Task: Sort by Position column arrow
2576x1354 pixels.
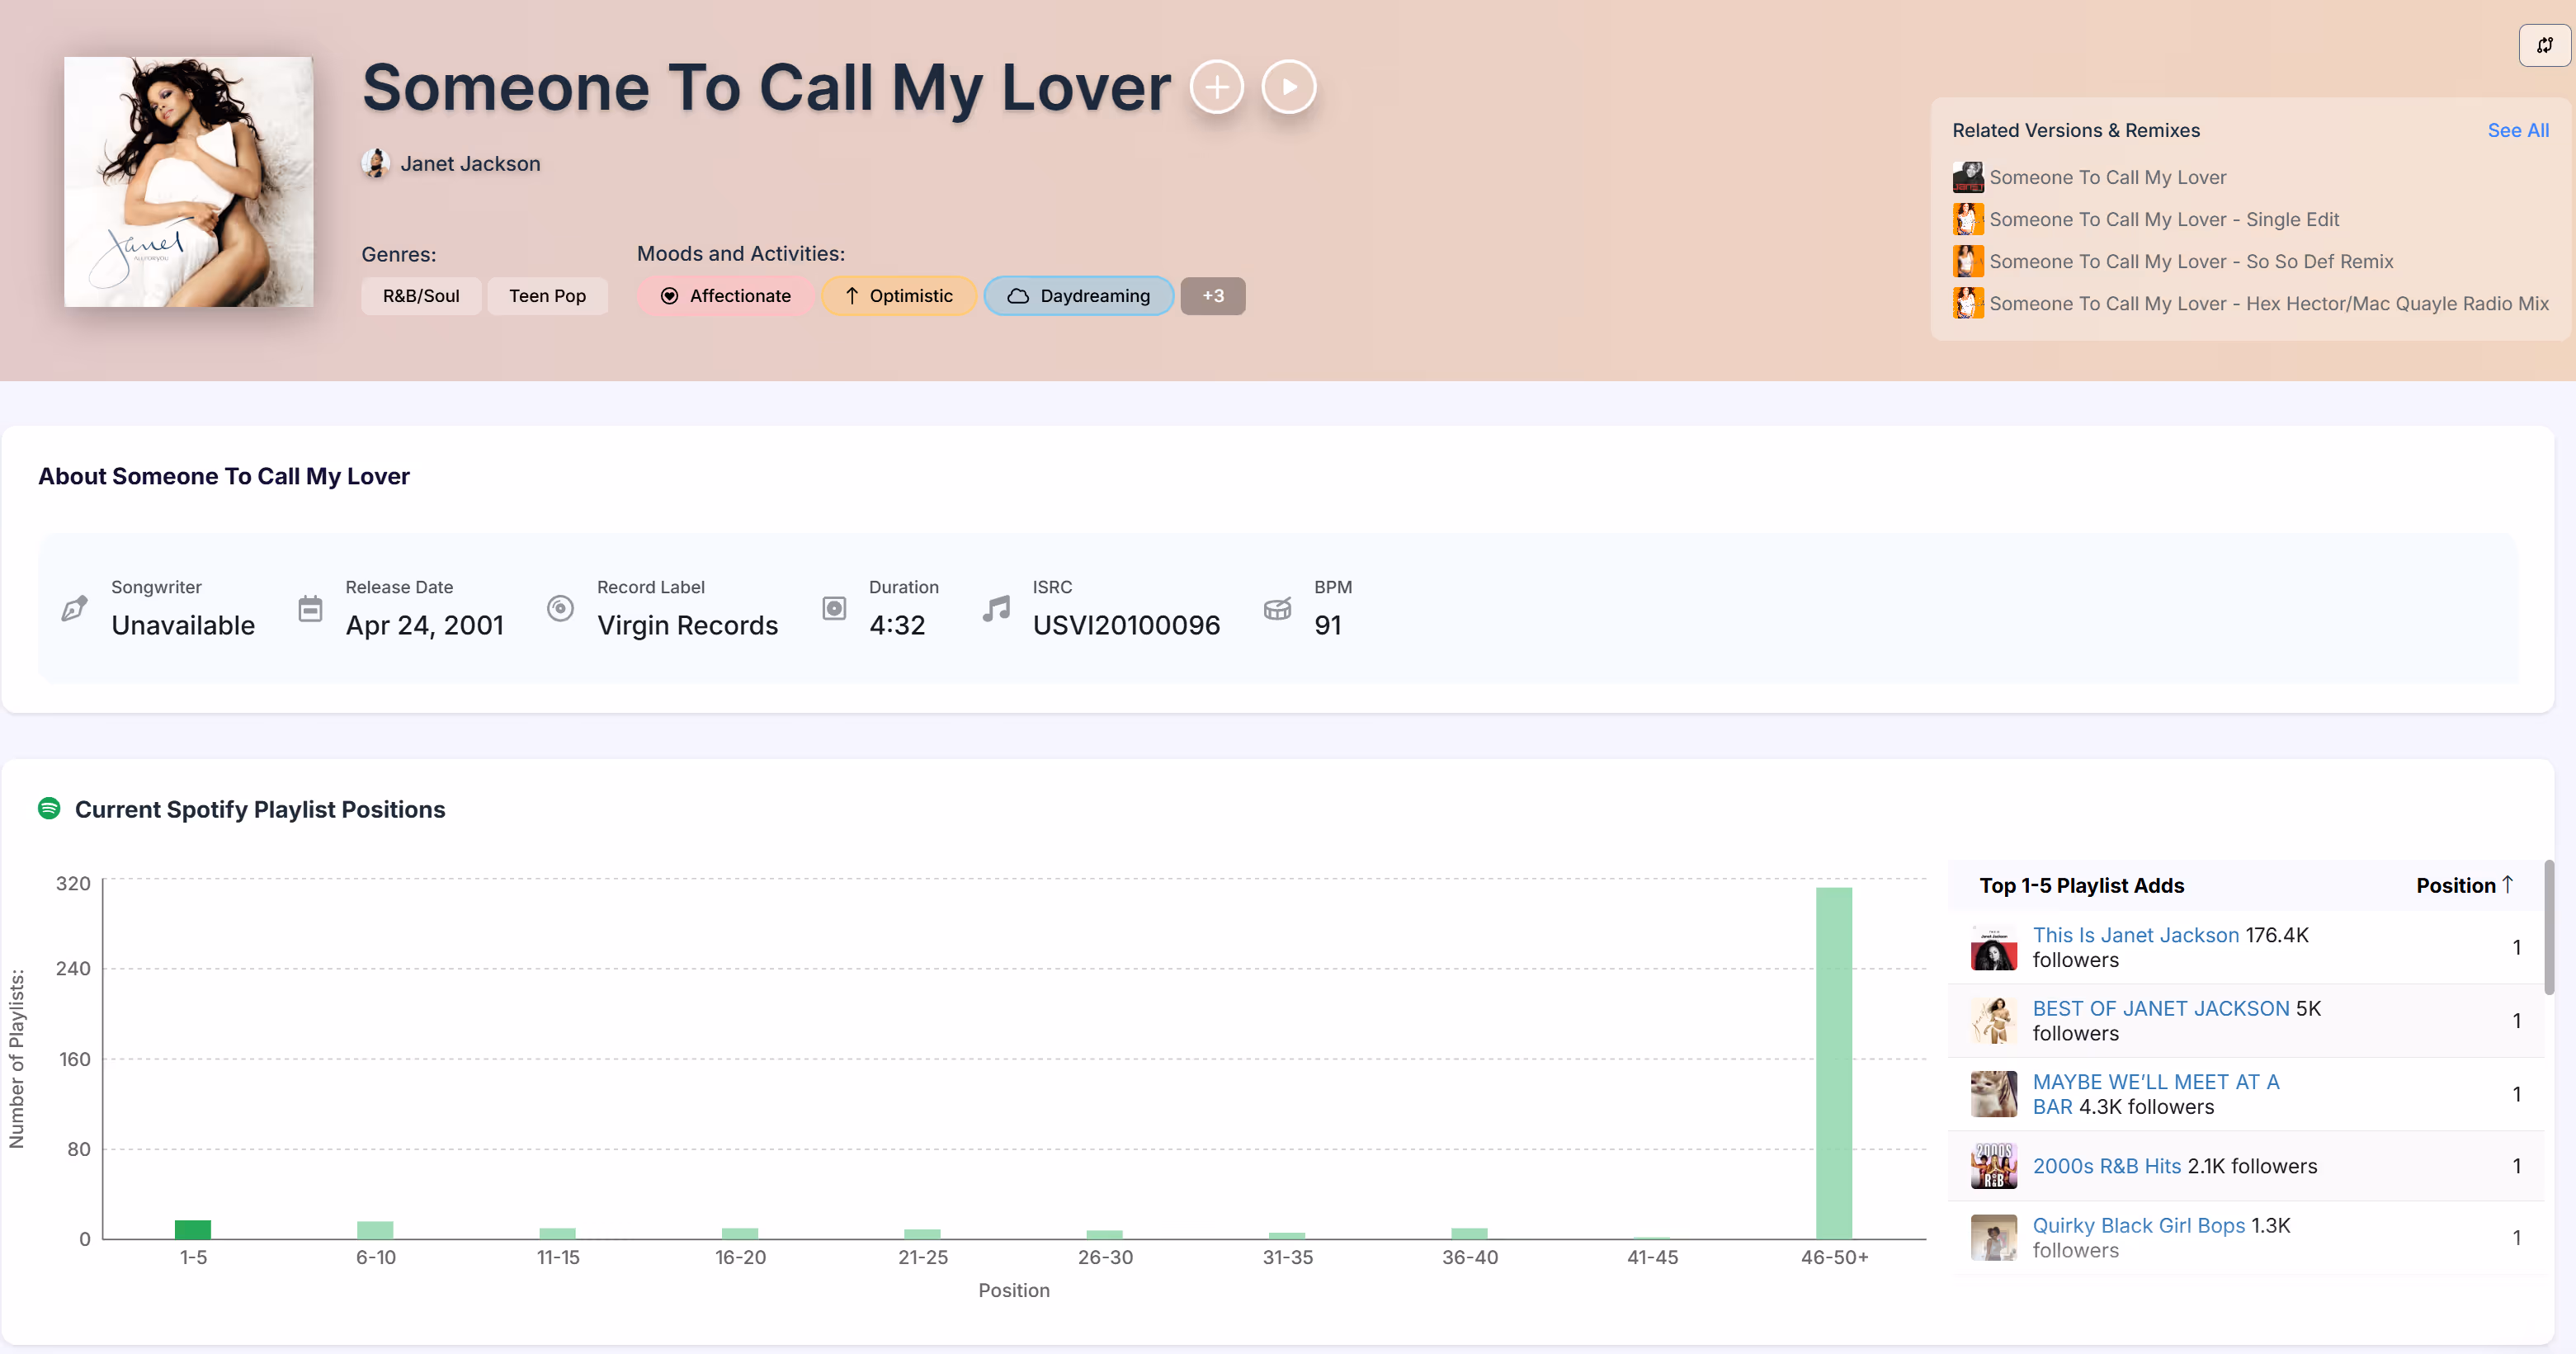Action: (2507, 885)
